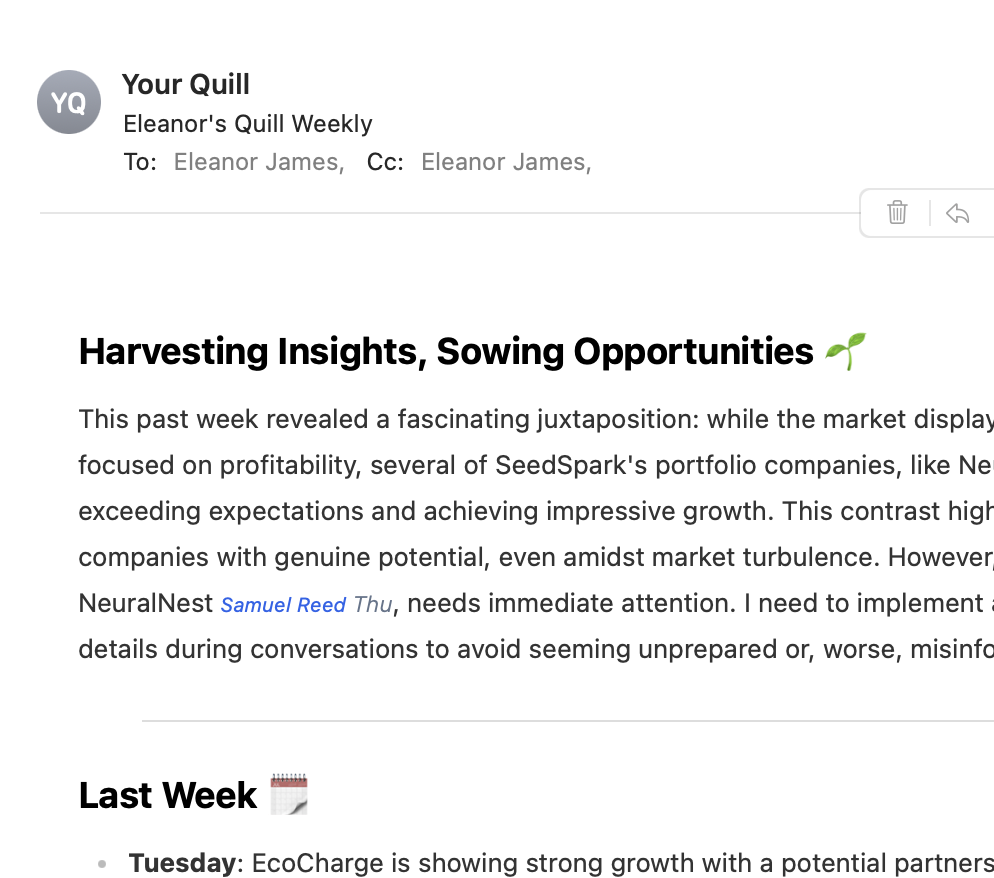Click the bold Tuesday label
The height and width of the screenshot is (878, 994).
185,863
